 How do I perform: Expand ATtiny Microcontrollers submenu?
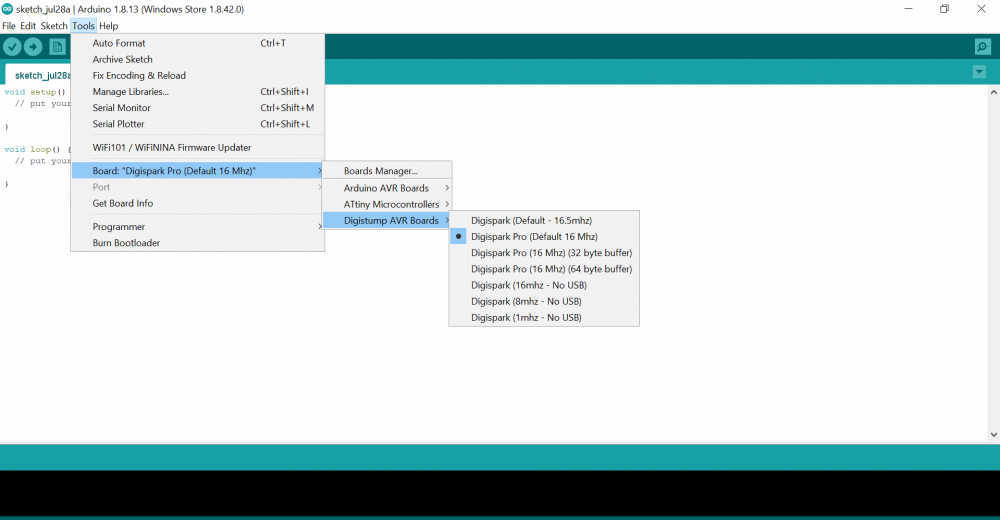pos(387,204)
